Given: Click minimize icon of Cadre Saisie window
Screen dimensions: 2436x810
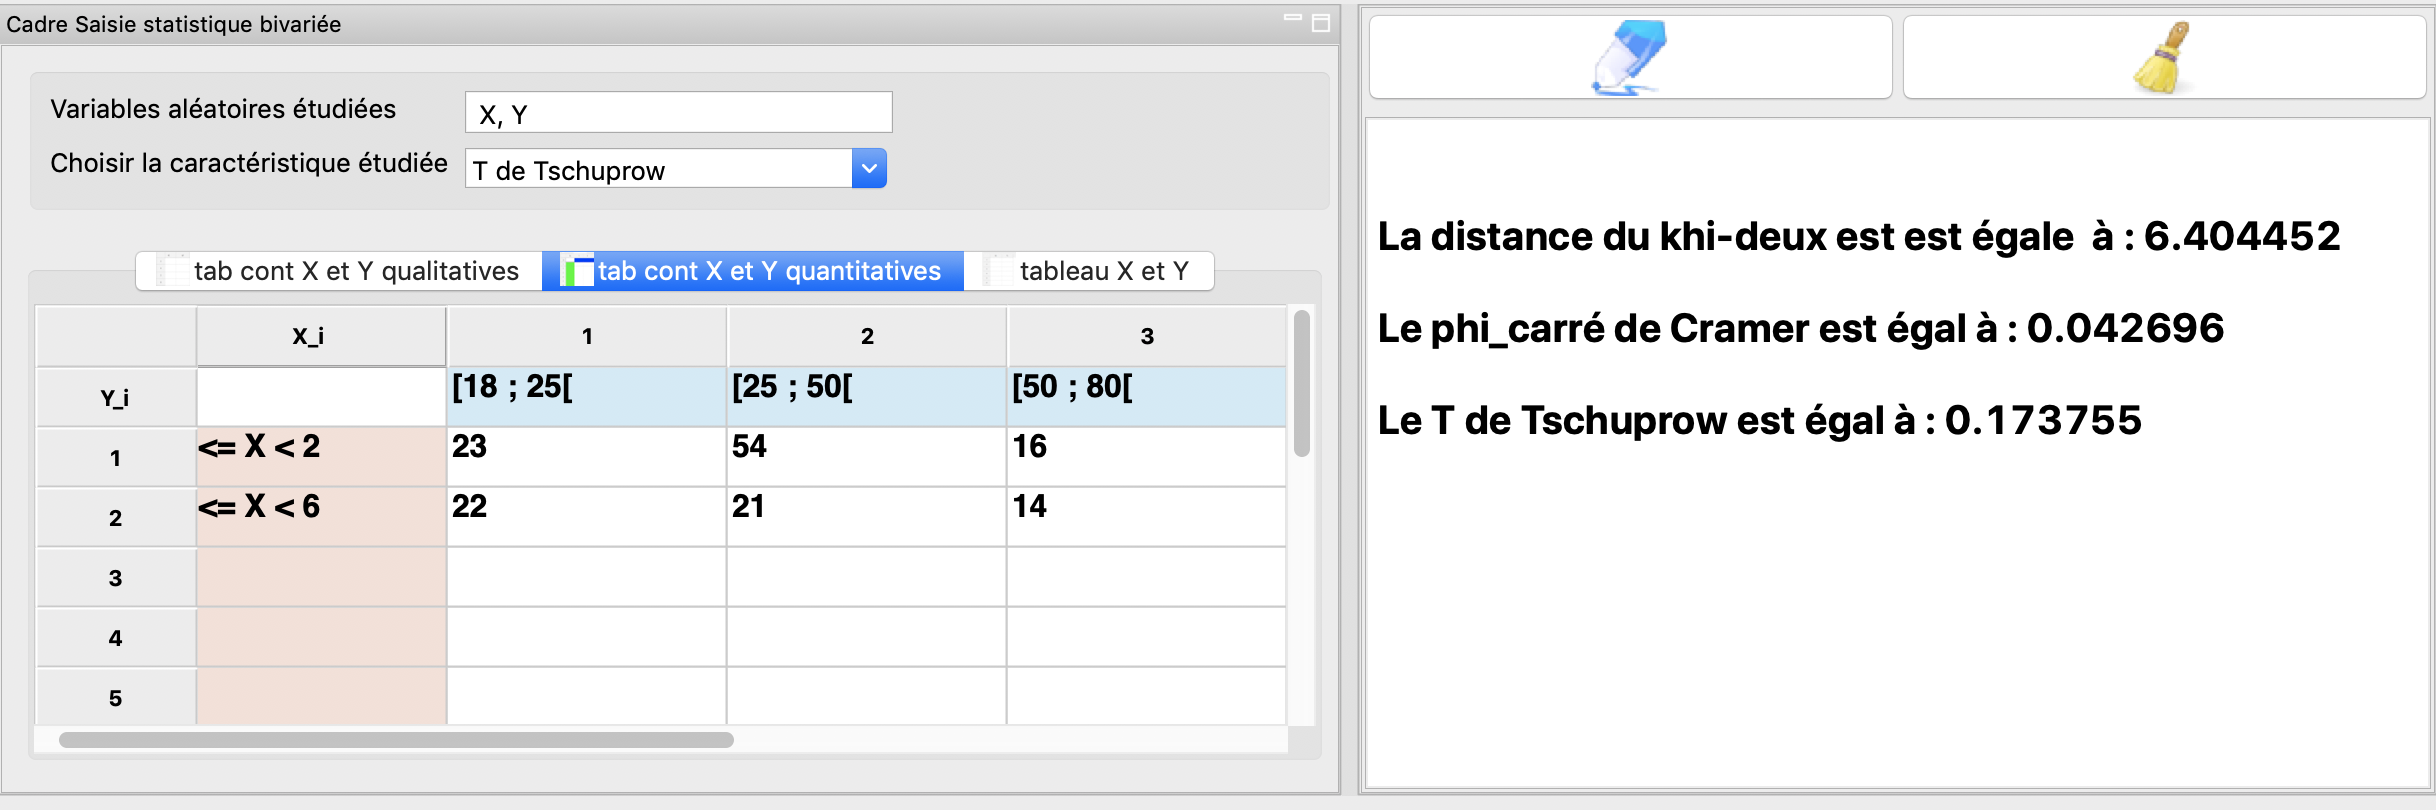Looking at the screenshot, I should [1292, 17].
